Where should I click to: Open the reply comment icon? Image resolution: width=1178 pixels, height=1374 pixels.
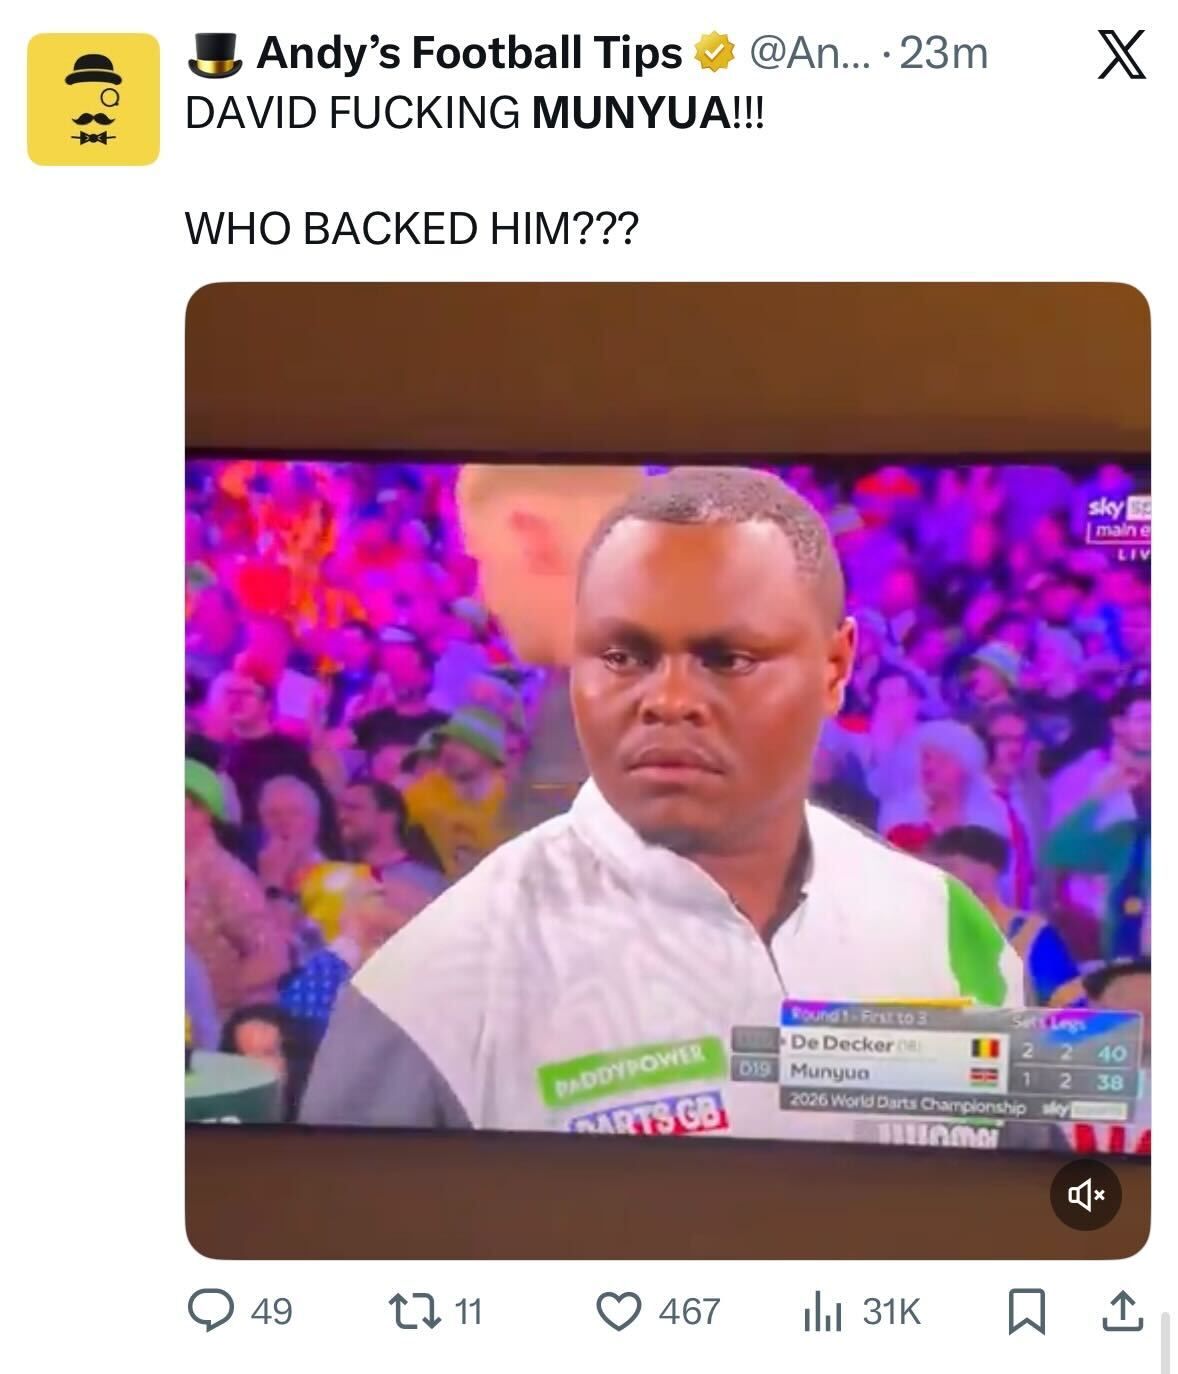click(x=211, y=1310)
